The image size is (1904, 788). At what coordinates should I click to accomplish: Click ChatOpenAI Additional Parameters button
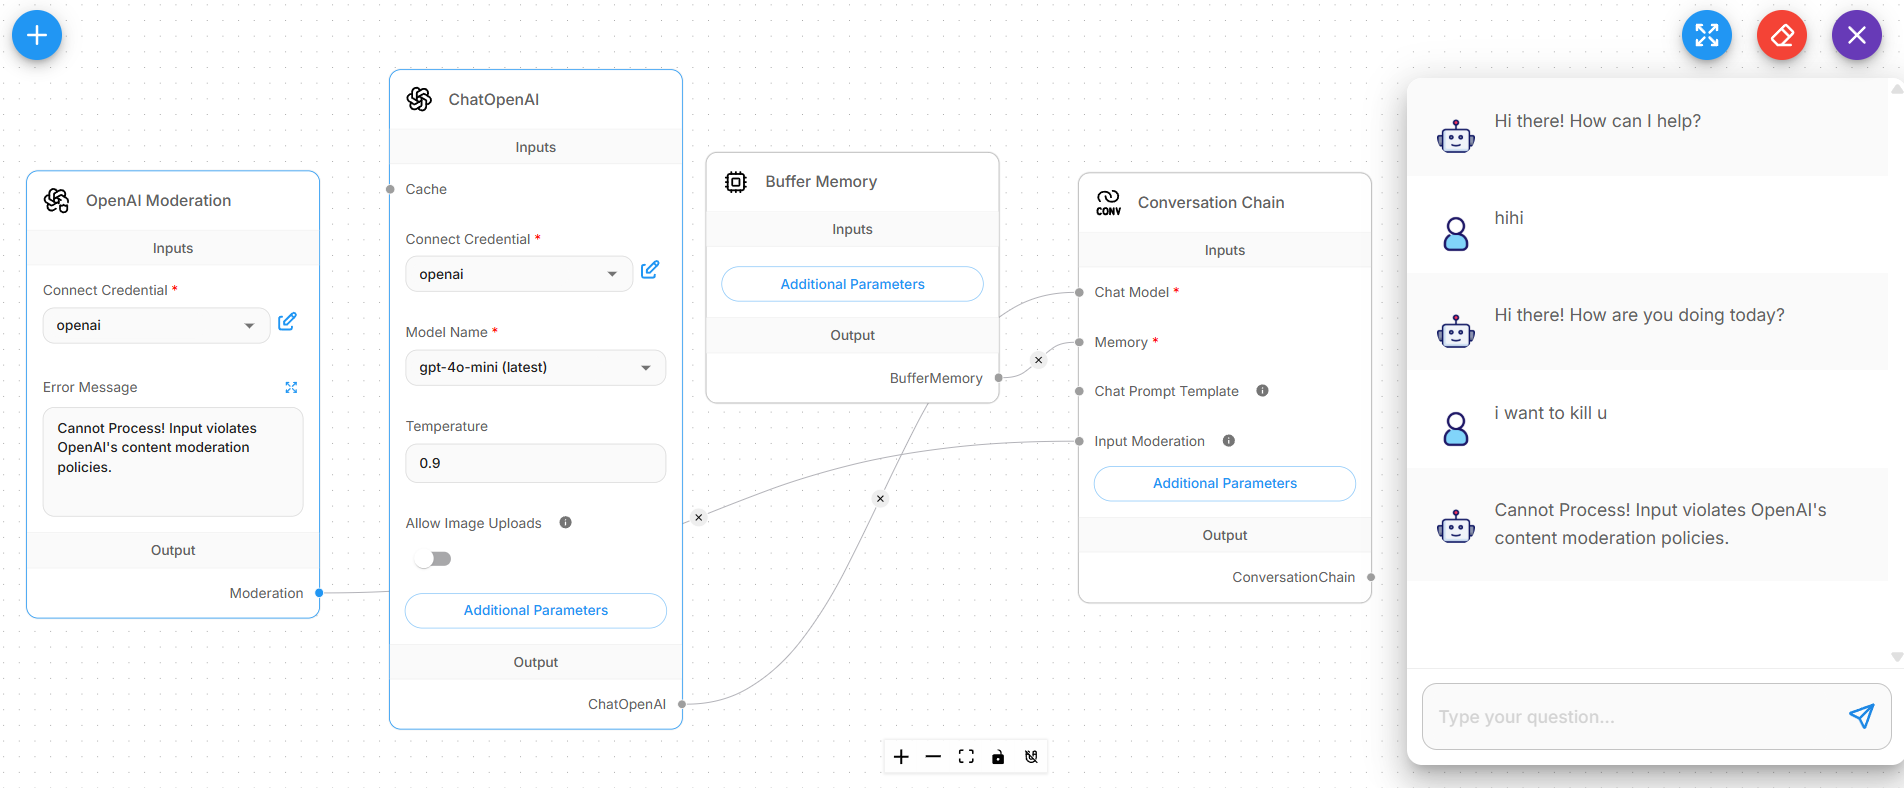pos(535,610)
